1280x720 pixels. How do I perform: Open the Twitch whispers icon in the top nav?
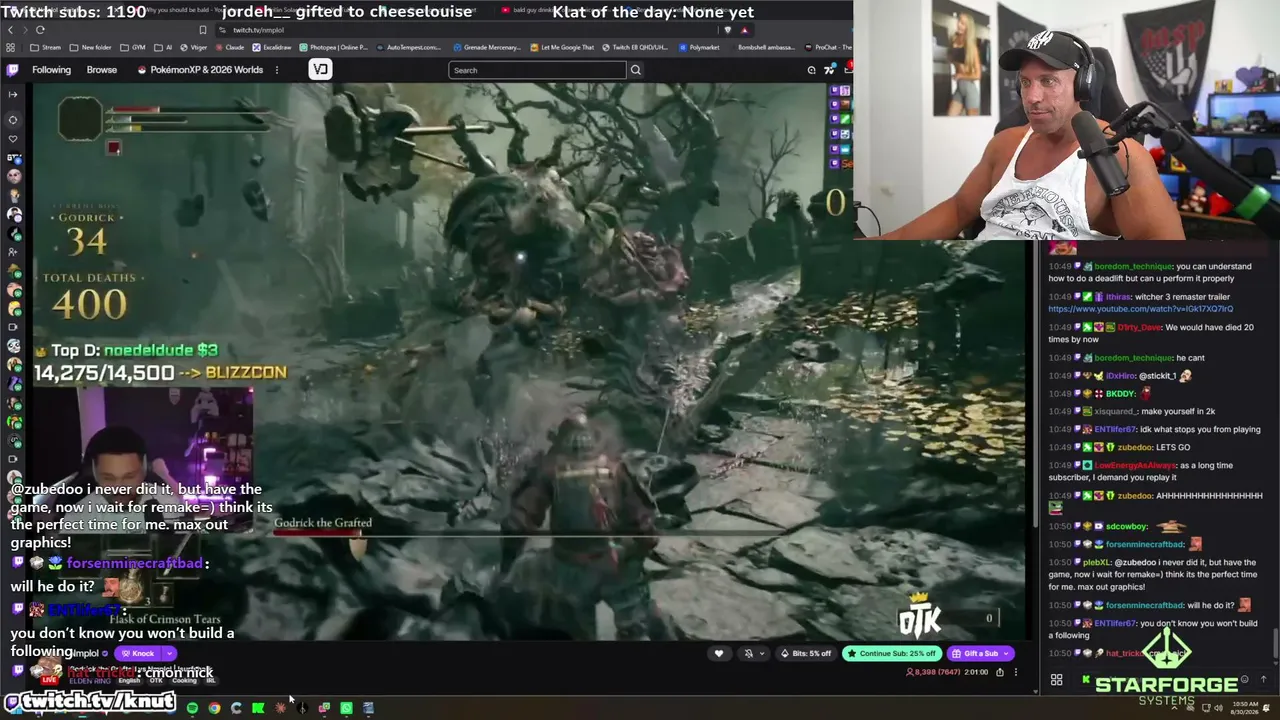point(811,70)
